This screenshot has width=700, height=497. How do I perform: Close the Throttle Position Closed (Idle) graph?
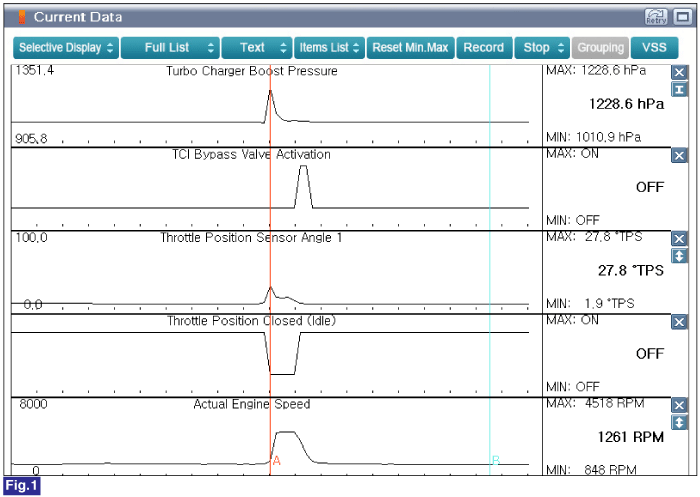pyautogui.click(x=679, y=322)
